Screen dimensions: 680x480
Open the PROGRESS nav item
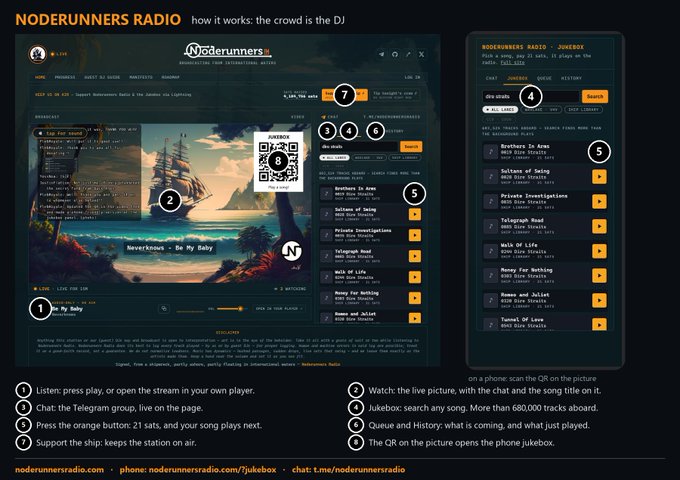[x=65, y=77]
